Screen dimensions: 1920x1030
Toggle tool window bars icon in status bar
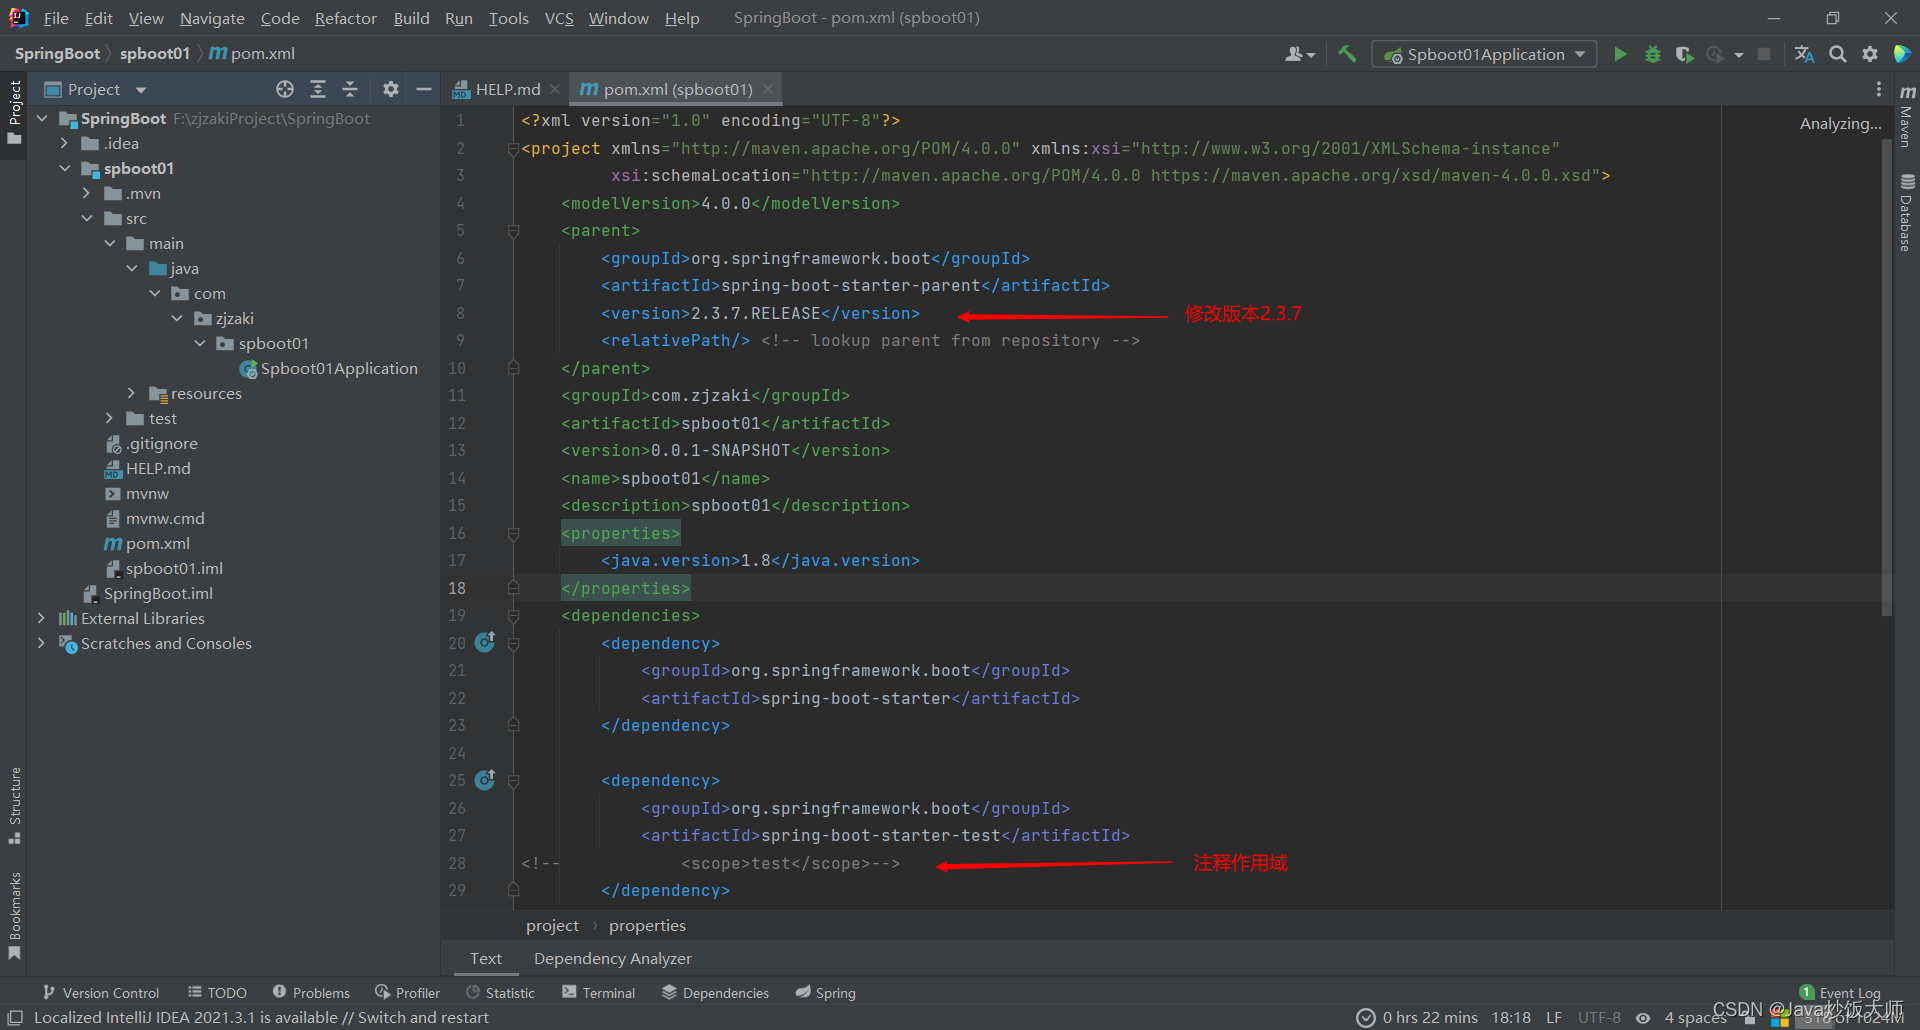point(15,1017)
